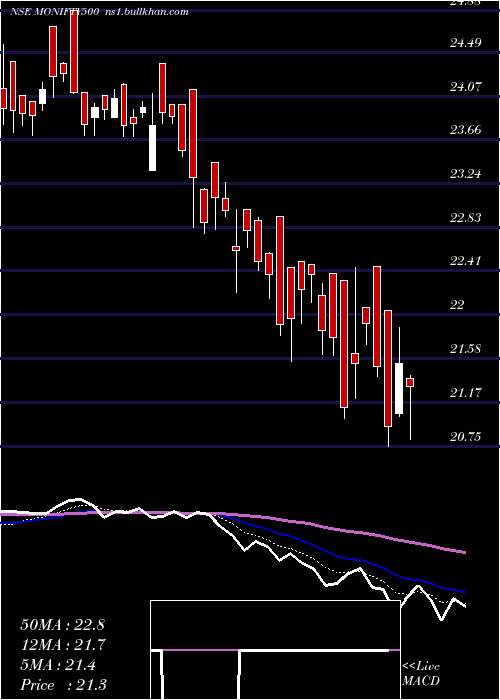This screenshot has height=700, width=500.
Task: Click the 23.66 price axis label
Action: click(x=466, y=130)
